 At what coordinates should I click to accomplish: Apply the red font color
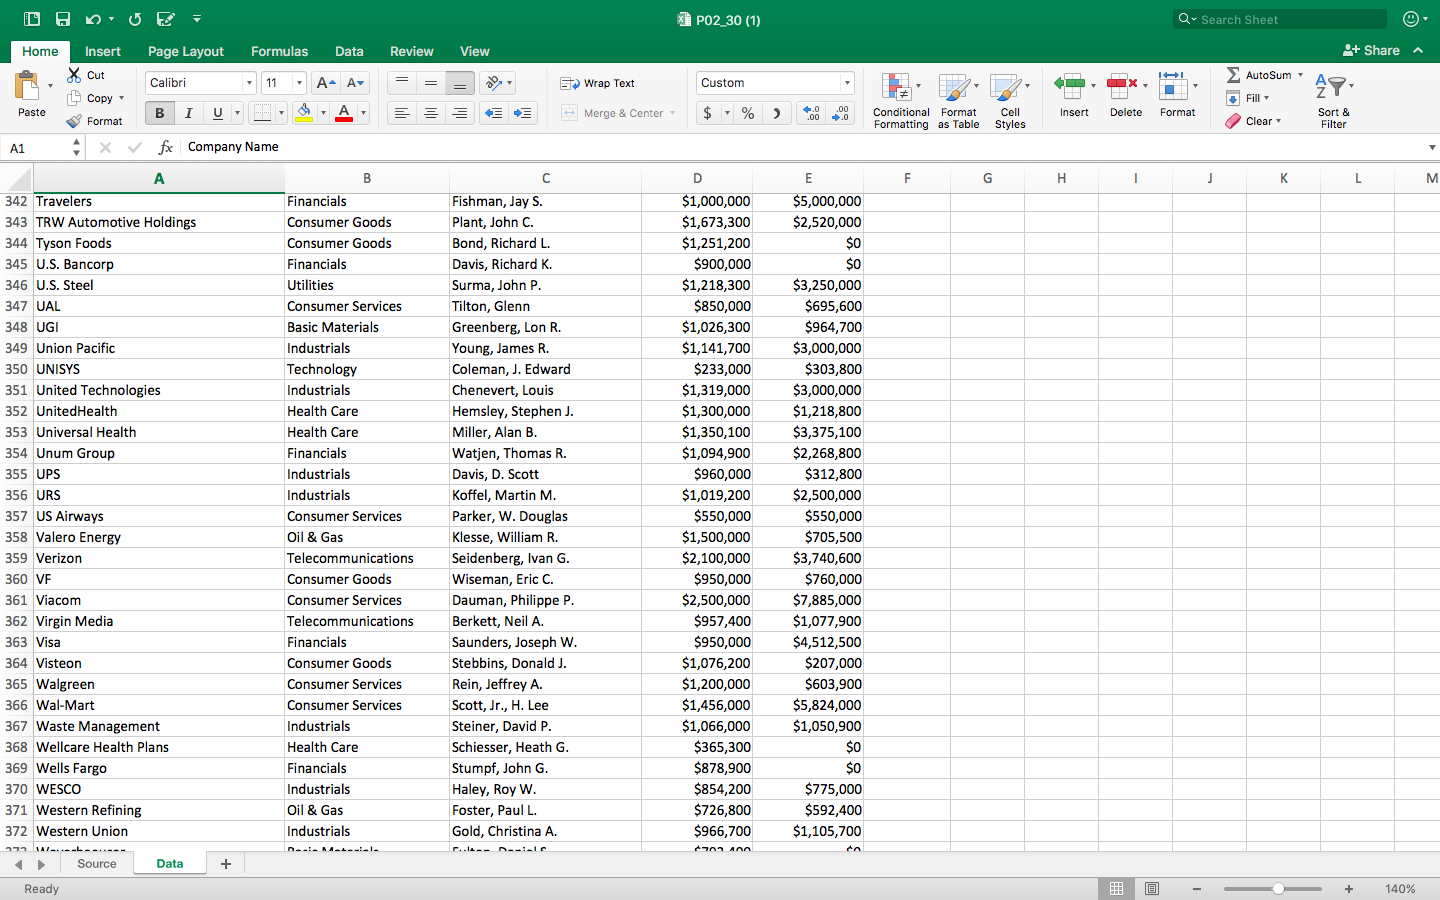pyautogui.click(x=344, y=113)
